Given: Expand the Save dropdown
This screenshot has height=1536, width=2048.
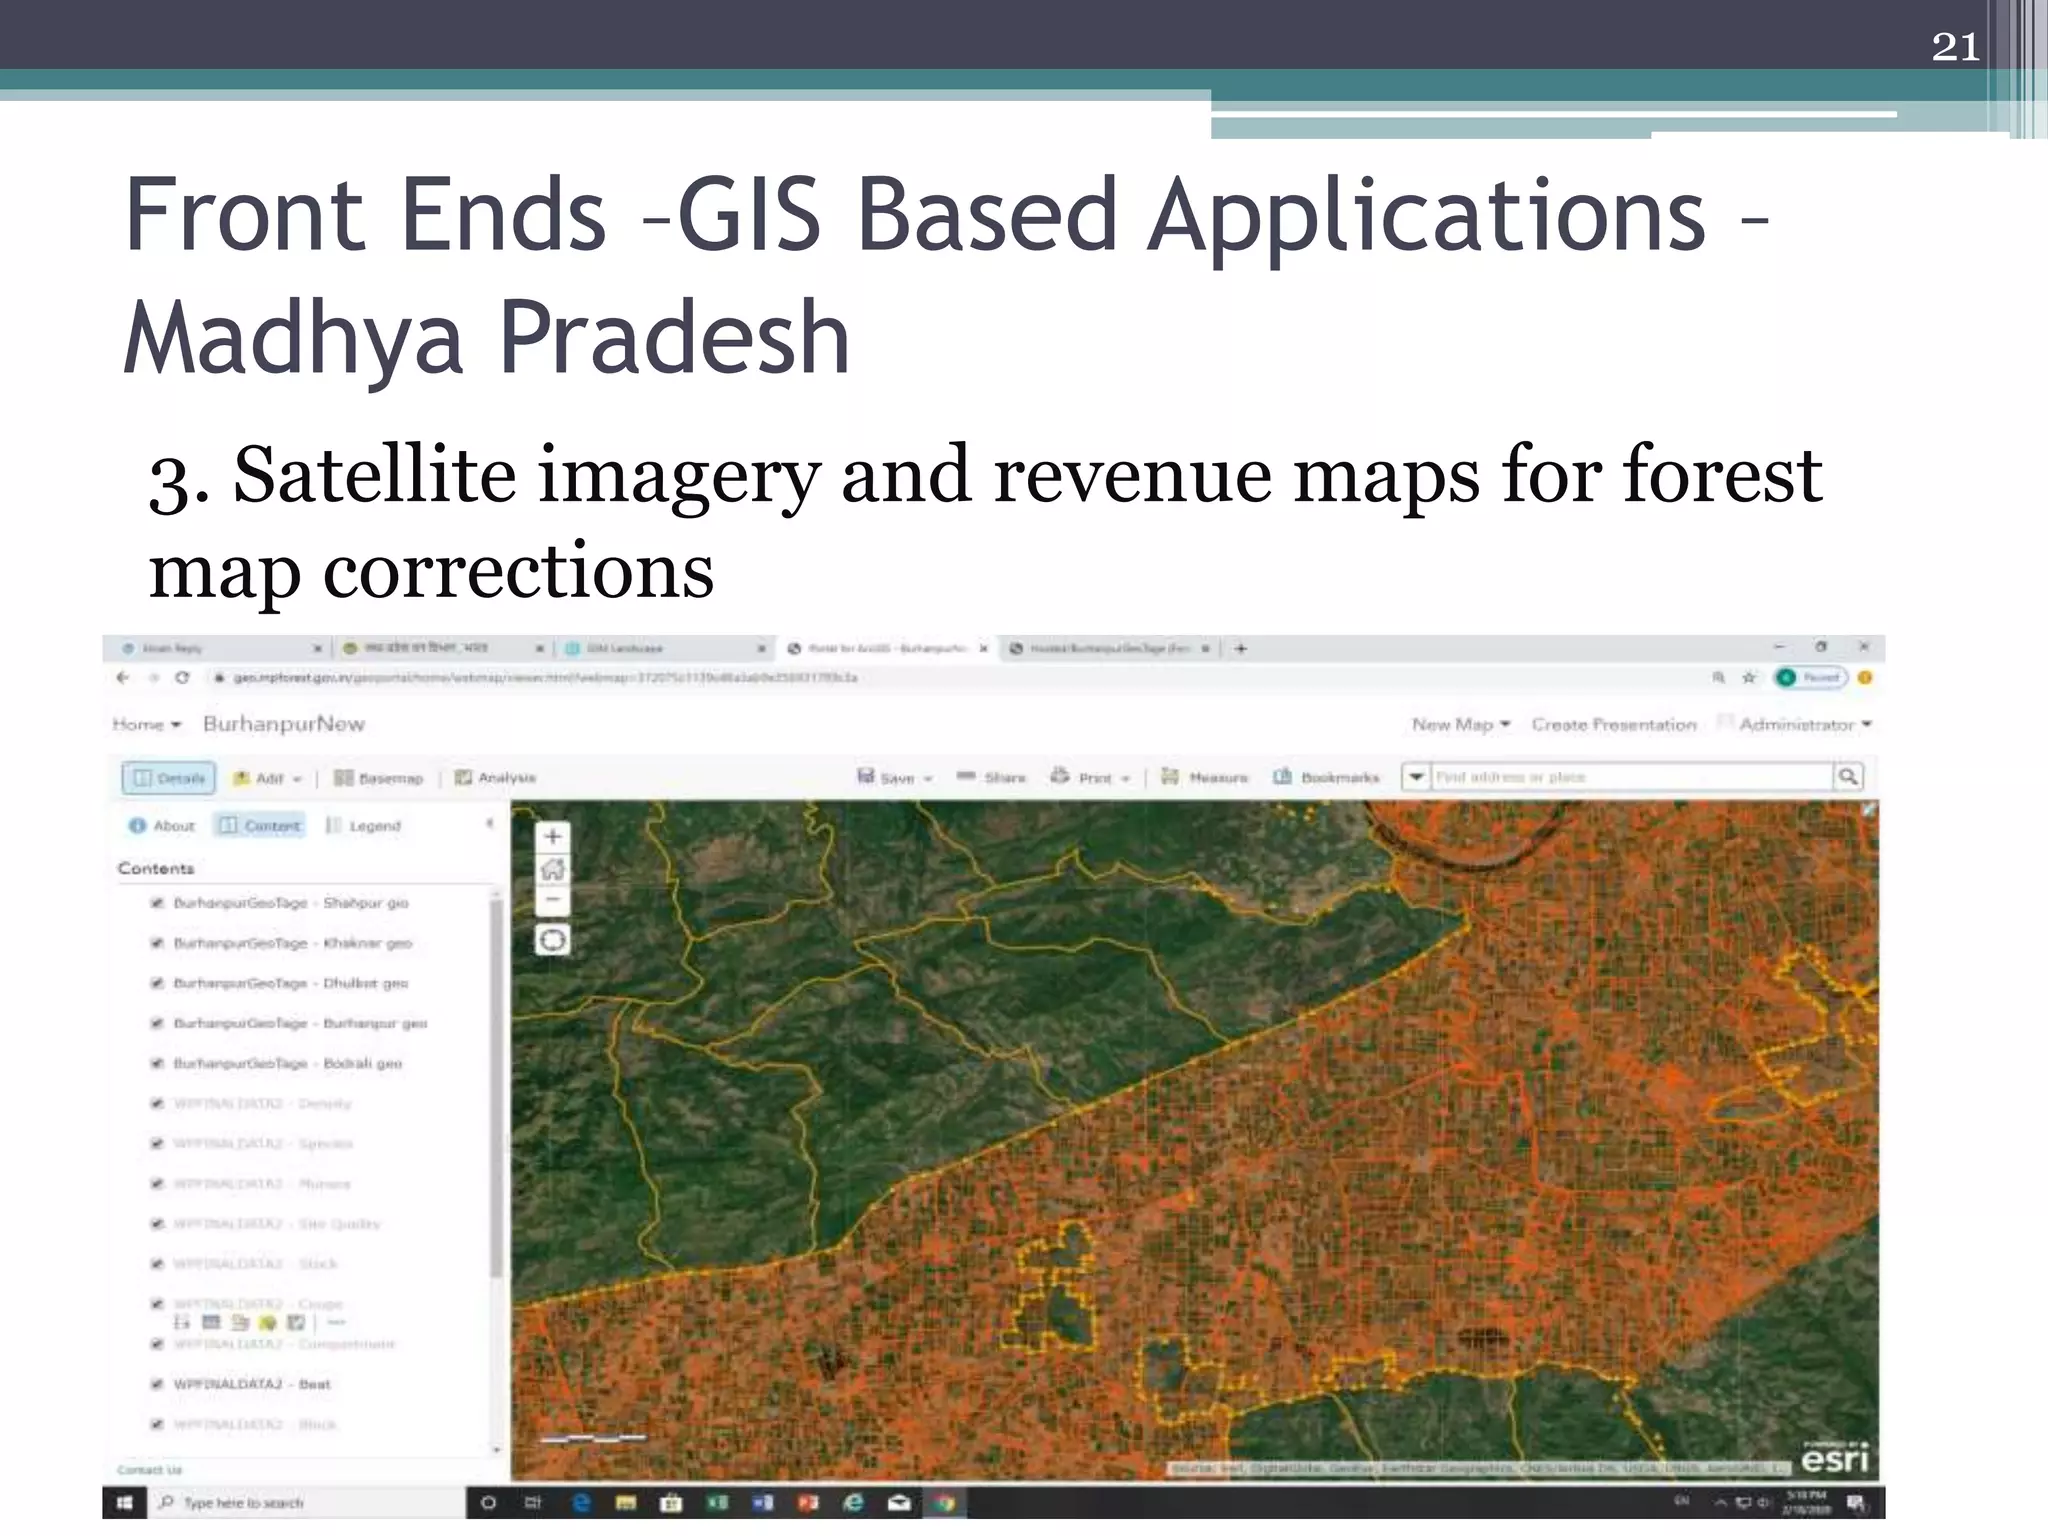Looking at the screenshot, I should 895,777.
